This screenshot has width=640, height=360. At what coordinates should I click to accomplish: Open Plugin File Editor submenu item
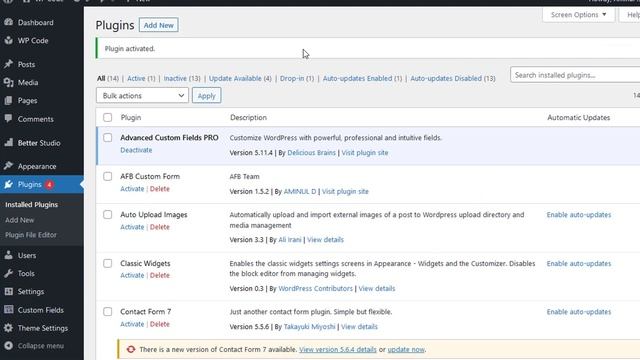coord(31,235)
